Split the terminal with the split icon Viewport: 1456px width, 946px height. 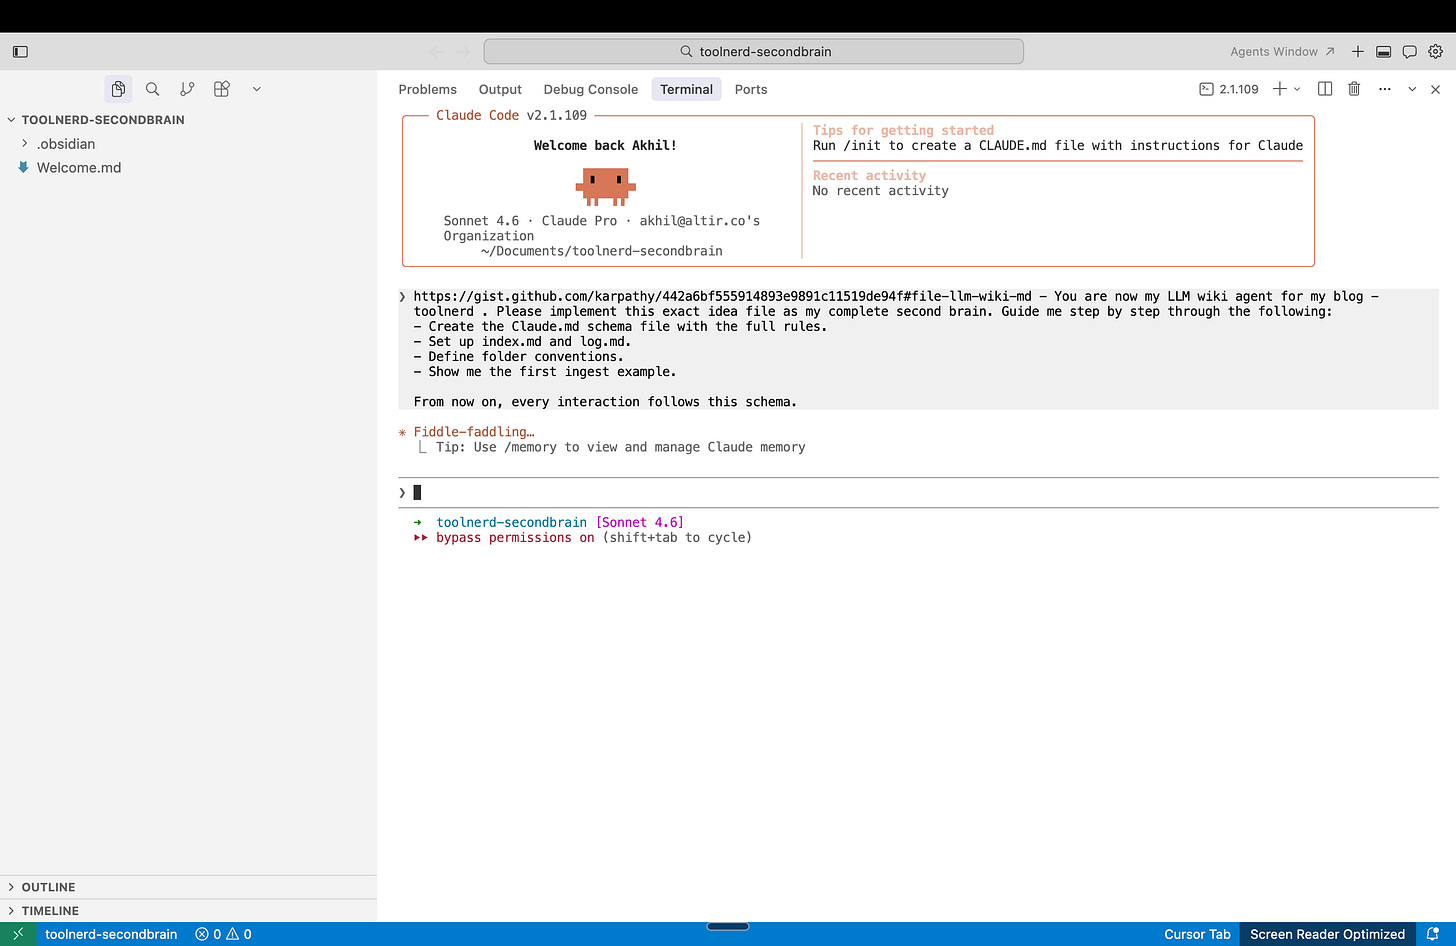[1324, 89]
